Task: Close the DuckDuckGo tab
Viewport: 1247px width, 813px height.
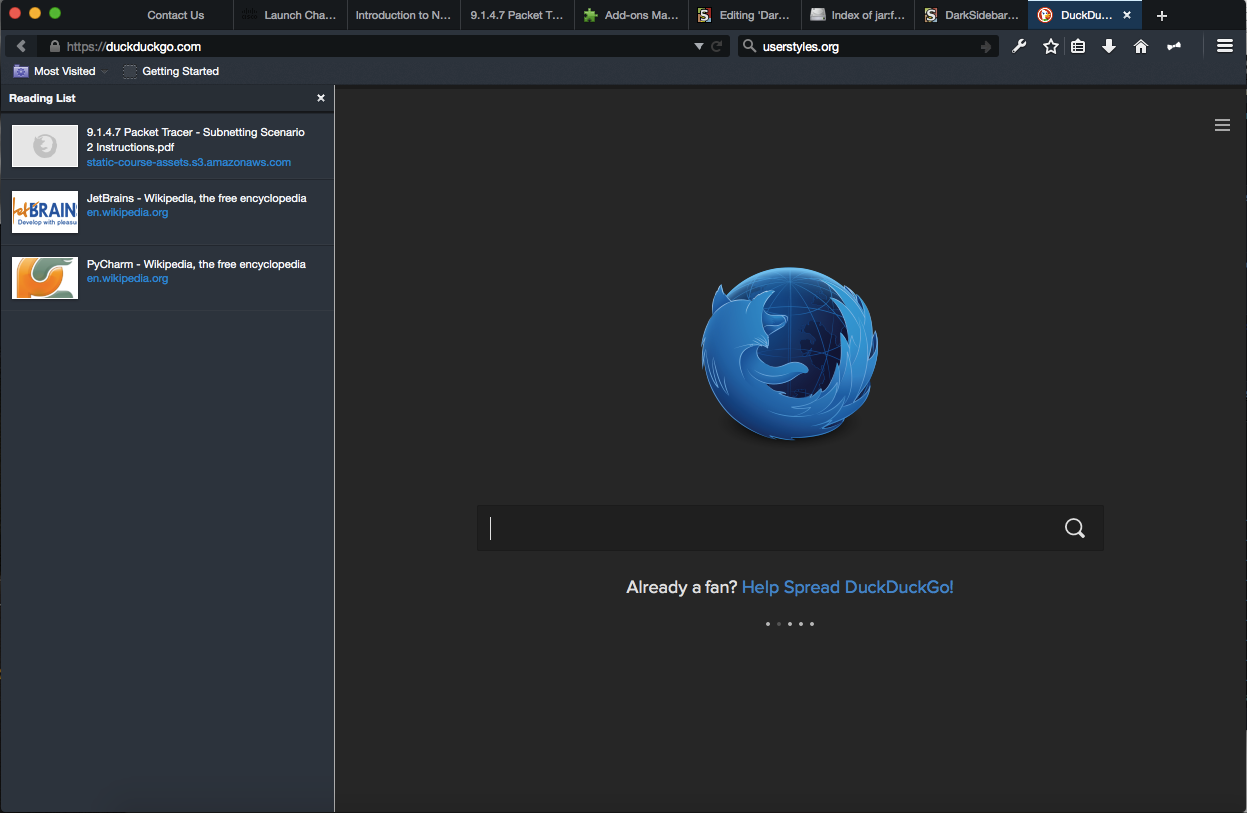Action: (1127, 15)
